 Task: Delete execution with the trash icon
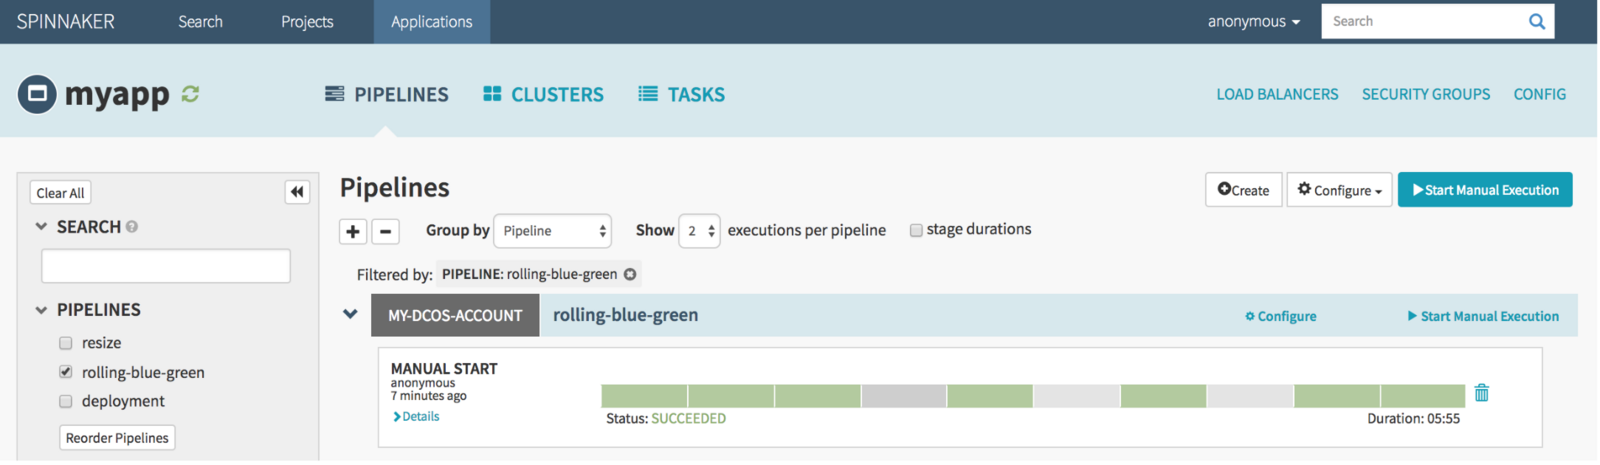pos(1482,393)
